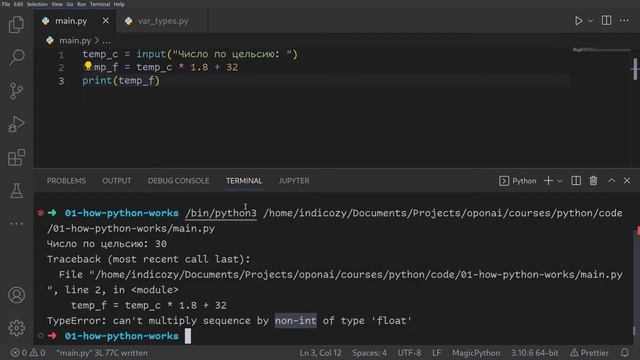Change indentation via Spaces: 4
Screen dimensions: 640x360
(369, 353)
